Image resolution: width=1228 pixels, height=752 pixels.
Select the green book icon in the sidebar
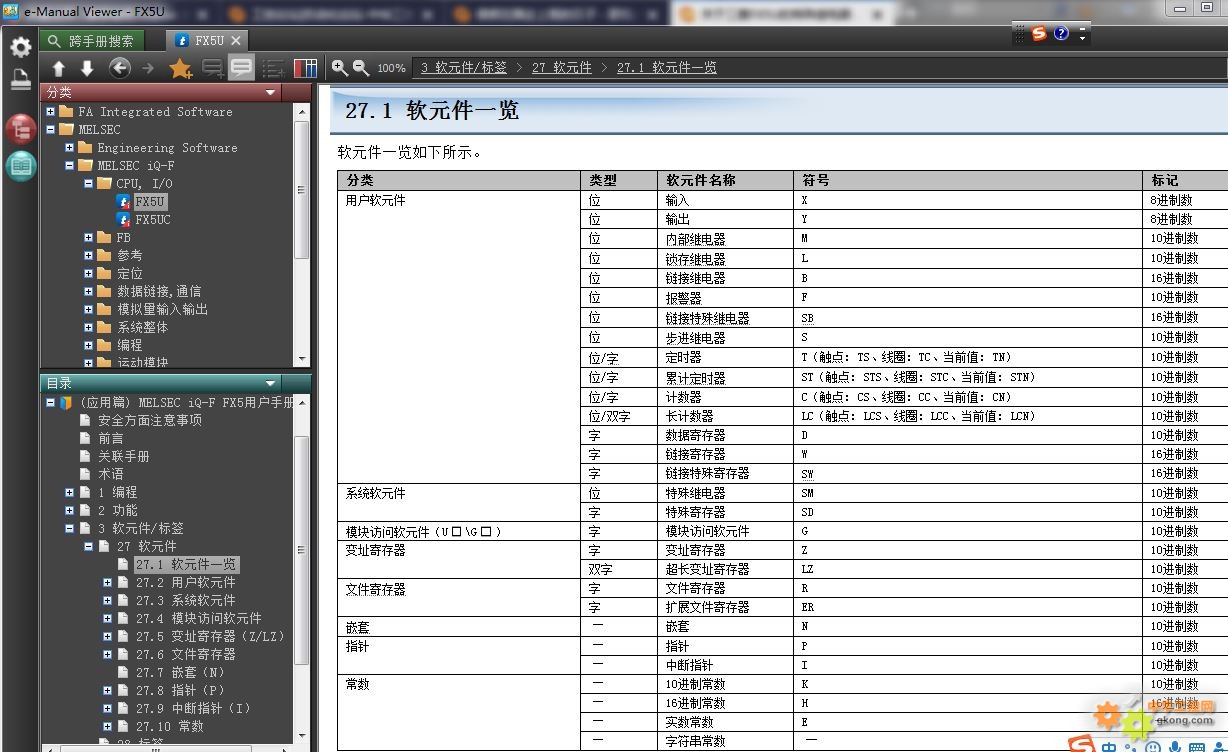[20, 166]
